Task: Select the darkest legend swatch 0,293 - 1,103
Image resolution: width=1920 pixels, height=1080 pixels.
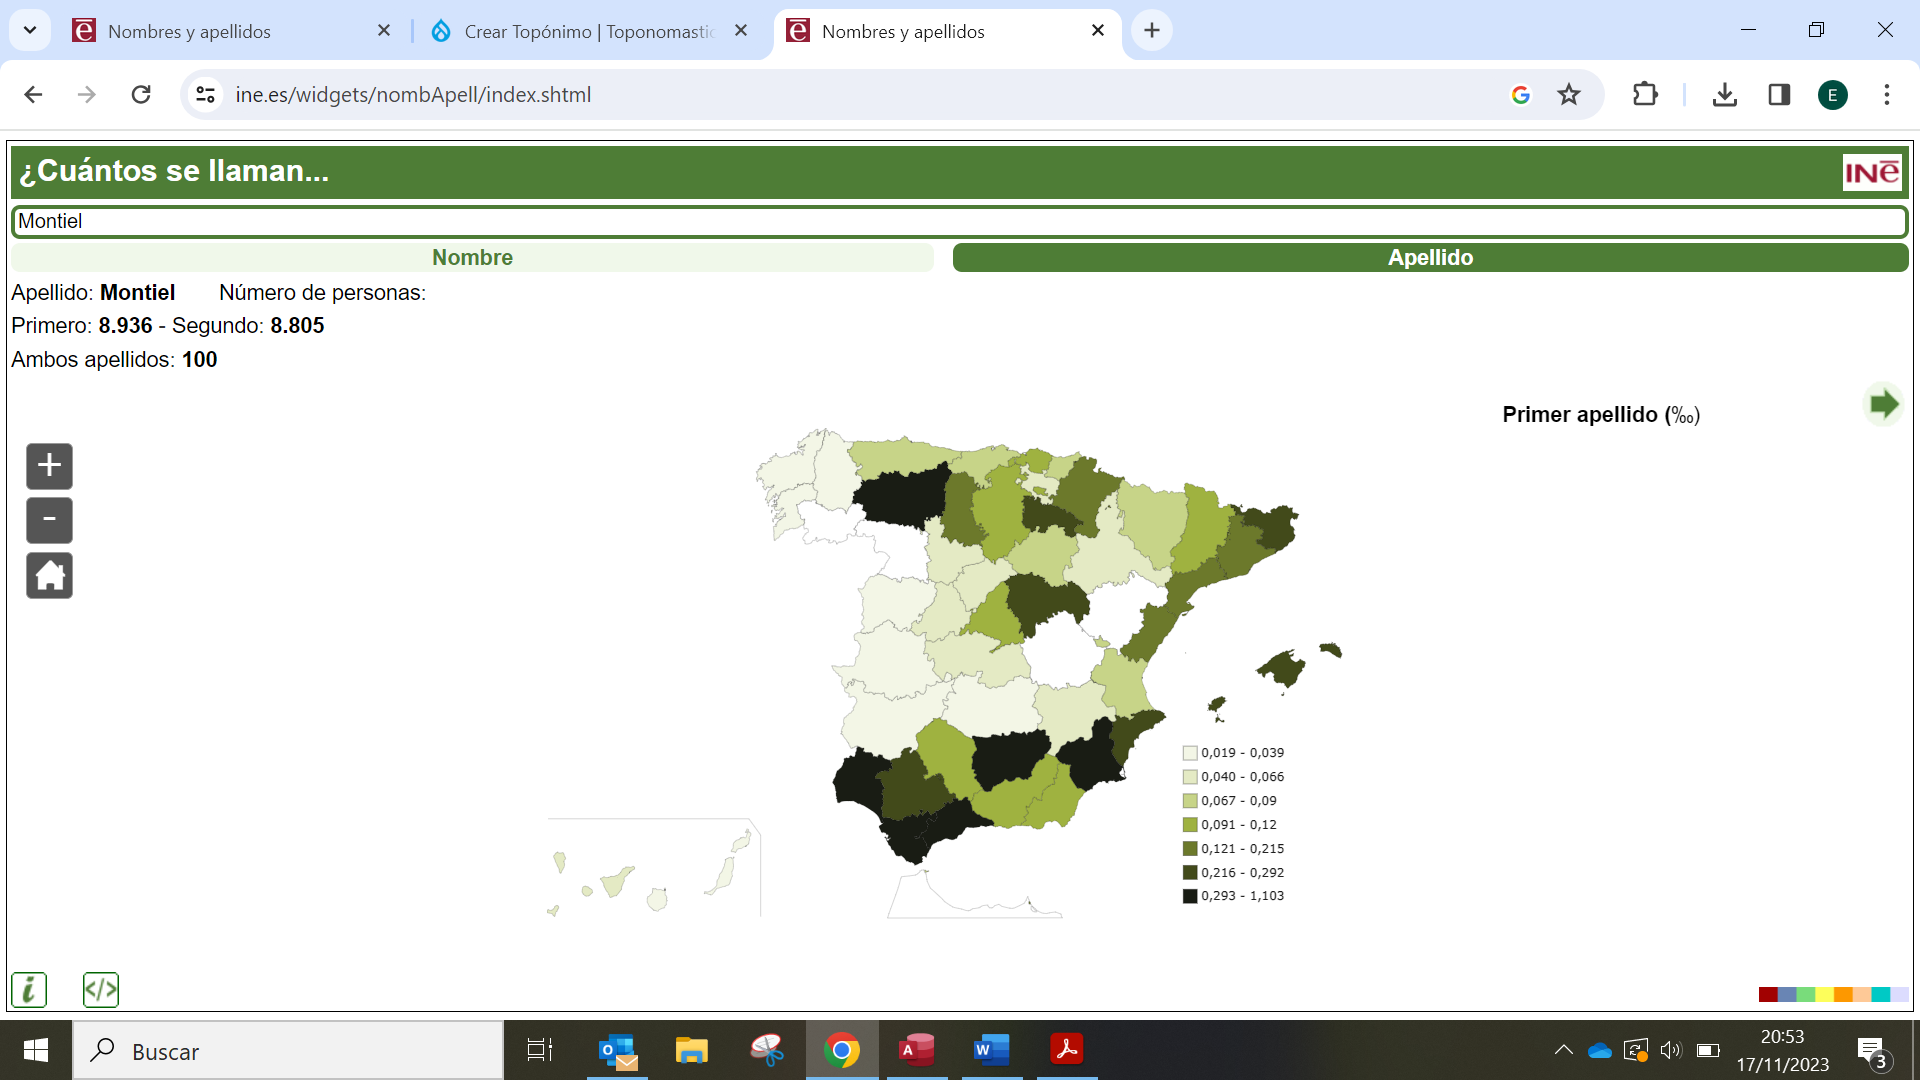Action: (x=1189, y=895)
